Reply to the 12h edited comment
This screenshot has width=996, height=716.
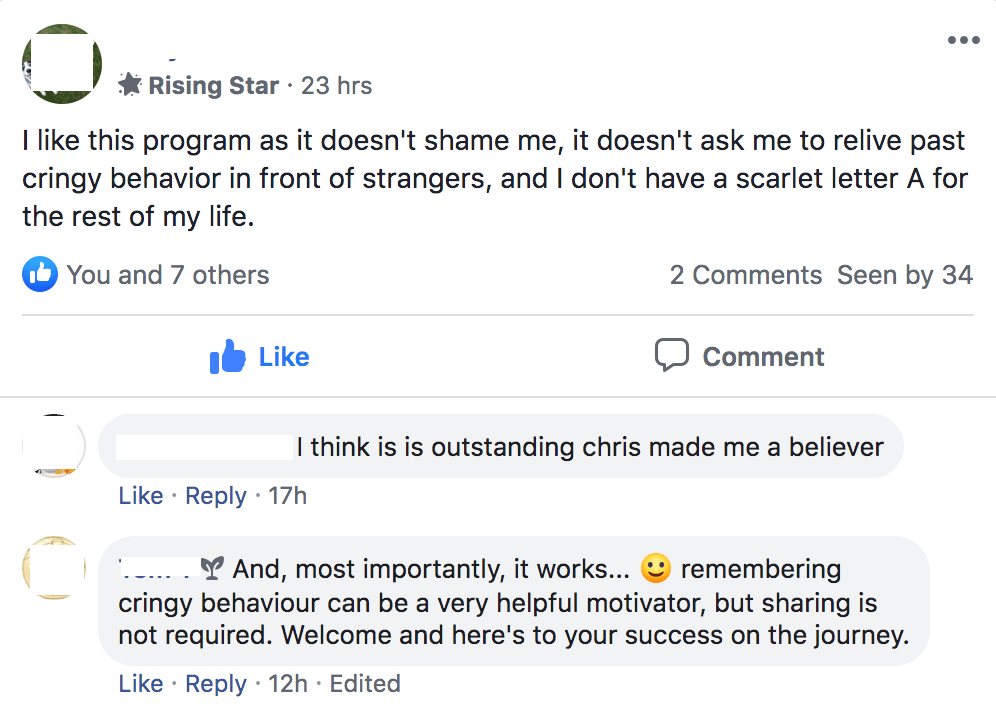pyautogui.click(x=215, y=684)
